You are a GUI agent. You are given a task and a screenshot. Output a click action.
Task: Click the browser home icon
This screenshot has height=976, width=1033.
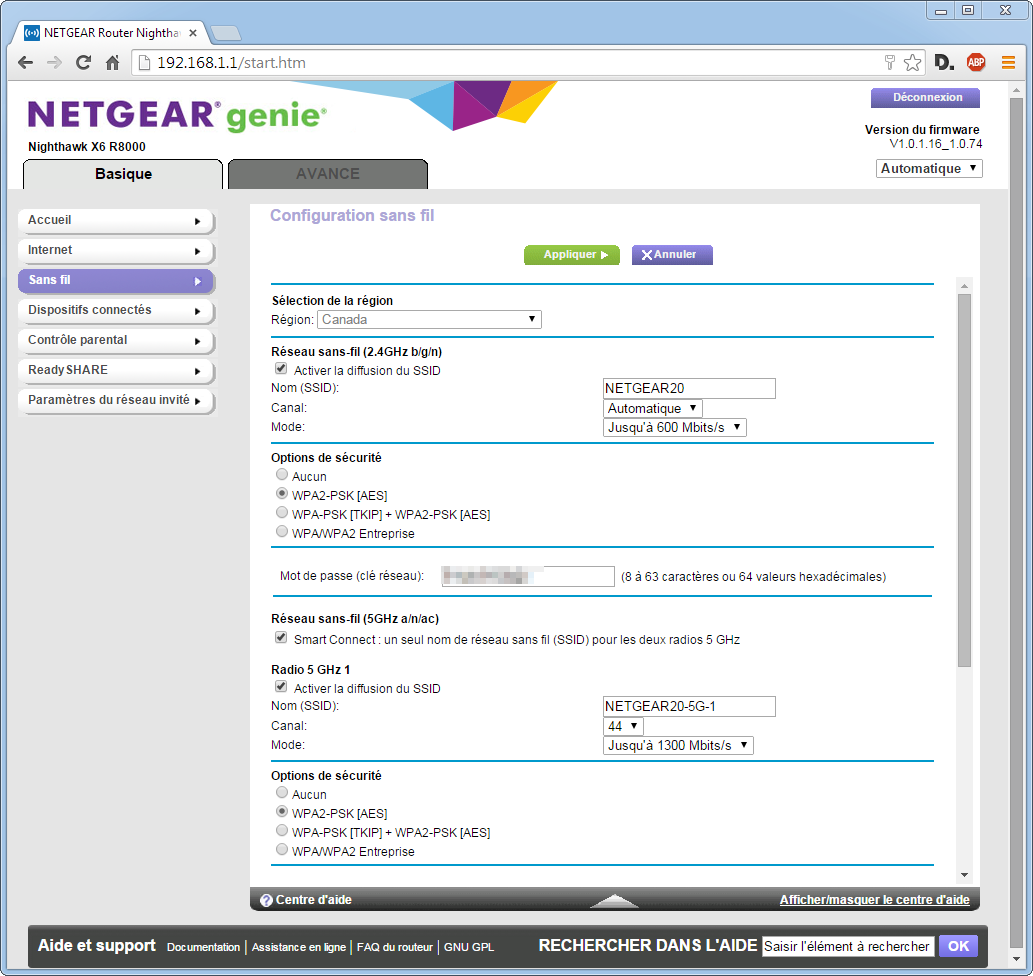(x=113, y=63)
